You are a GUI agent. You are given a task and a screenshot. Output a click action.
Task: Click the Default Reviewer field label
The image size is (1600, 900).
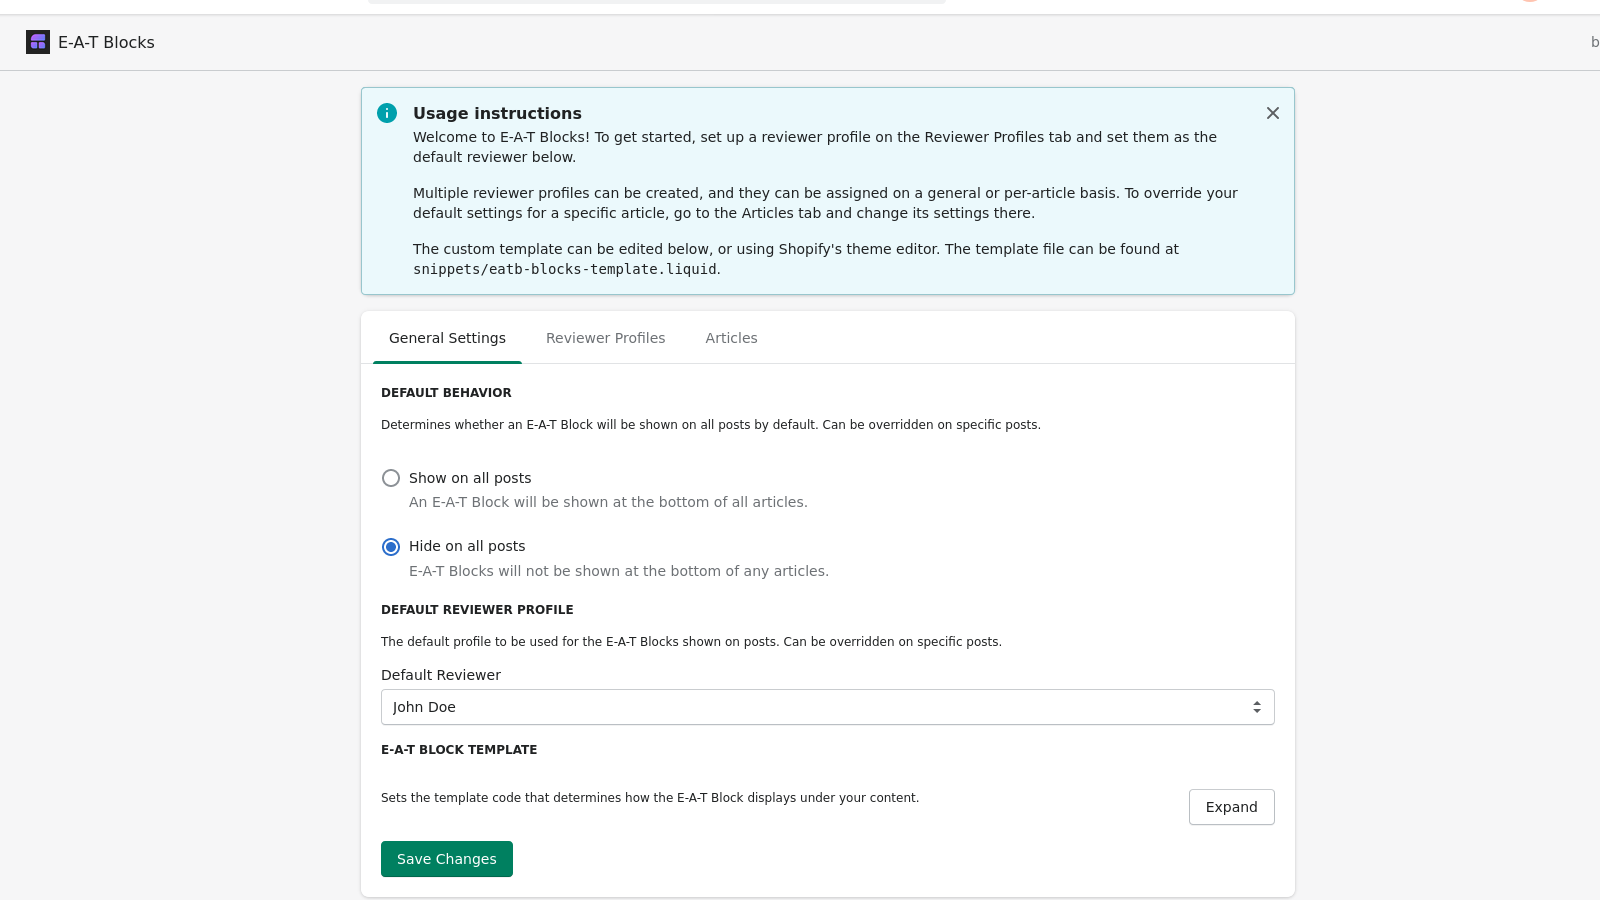click(441, 675)
